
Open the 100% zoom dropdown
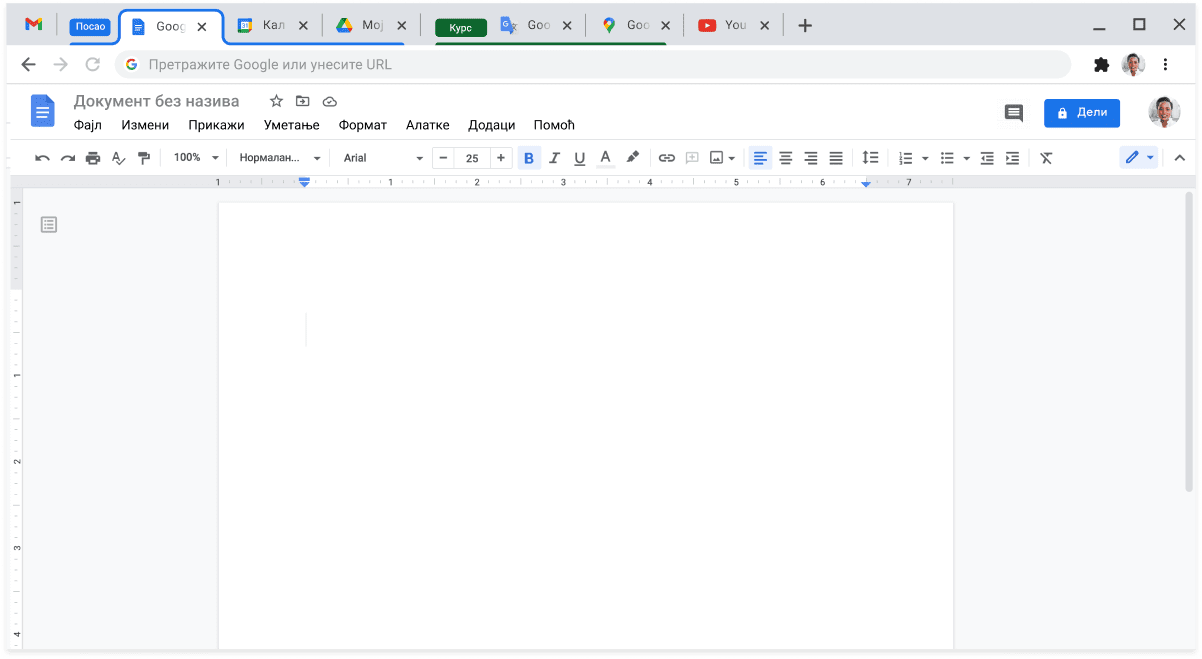coord(195,158)
